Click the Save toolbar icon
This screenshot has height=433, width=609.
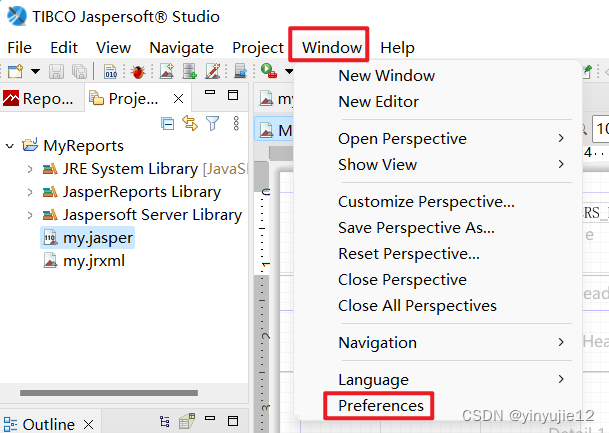pyautogui.click(x=56, y=71)
